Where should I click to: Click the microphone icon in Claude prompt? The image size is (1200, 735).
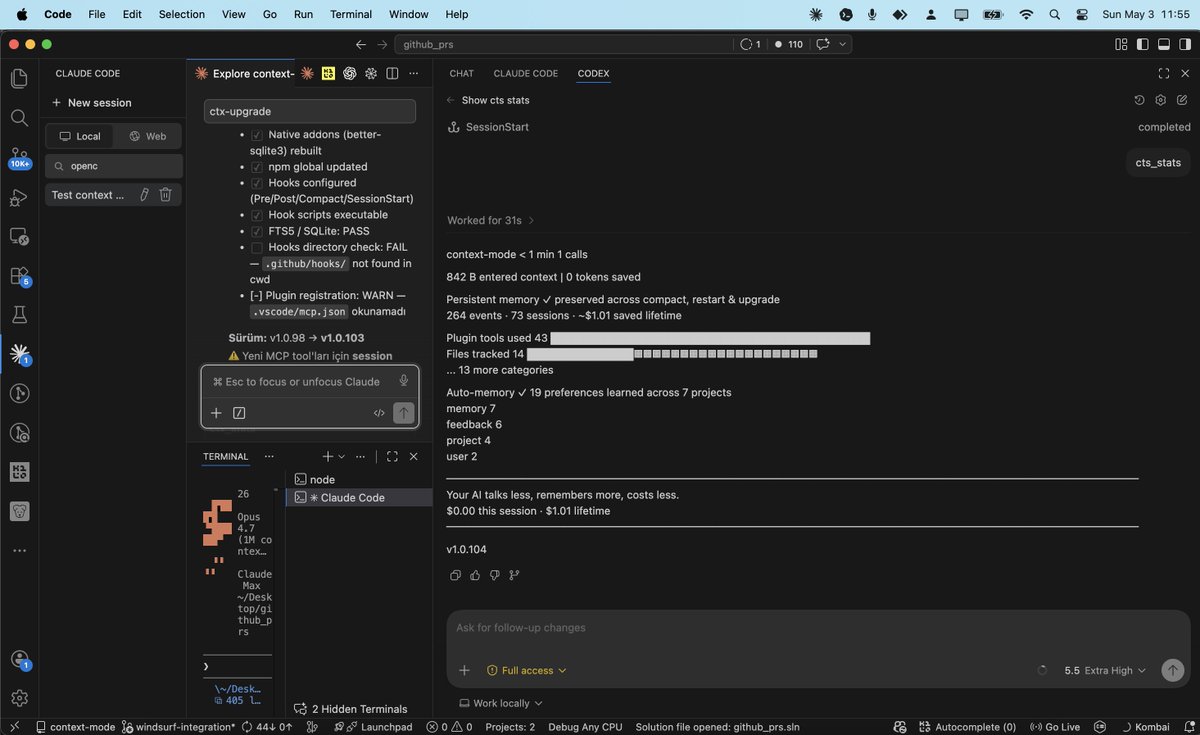coord(403,381)
